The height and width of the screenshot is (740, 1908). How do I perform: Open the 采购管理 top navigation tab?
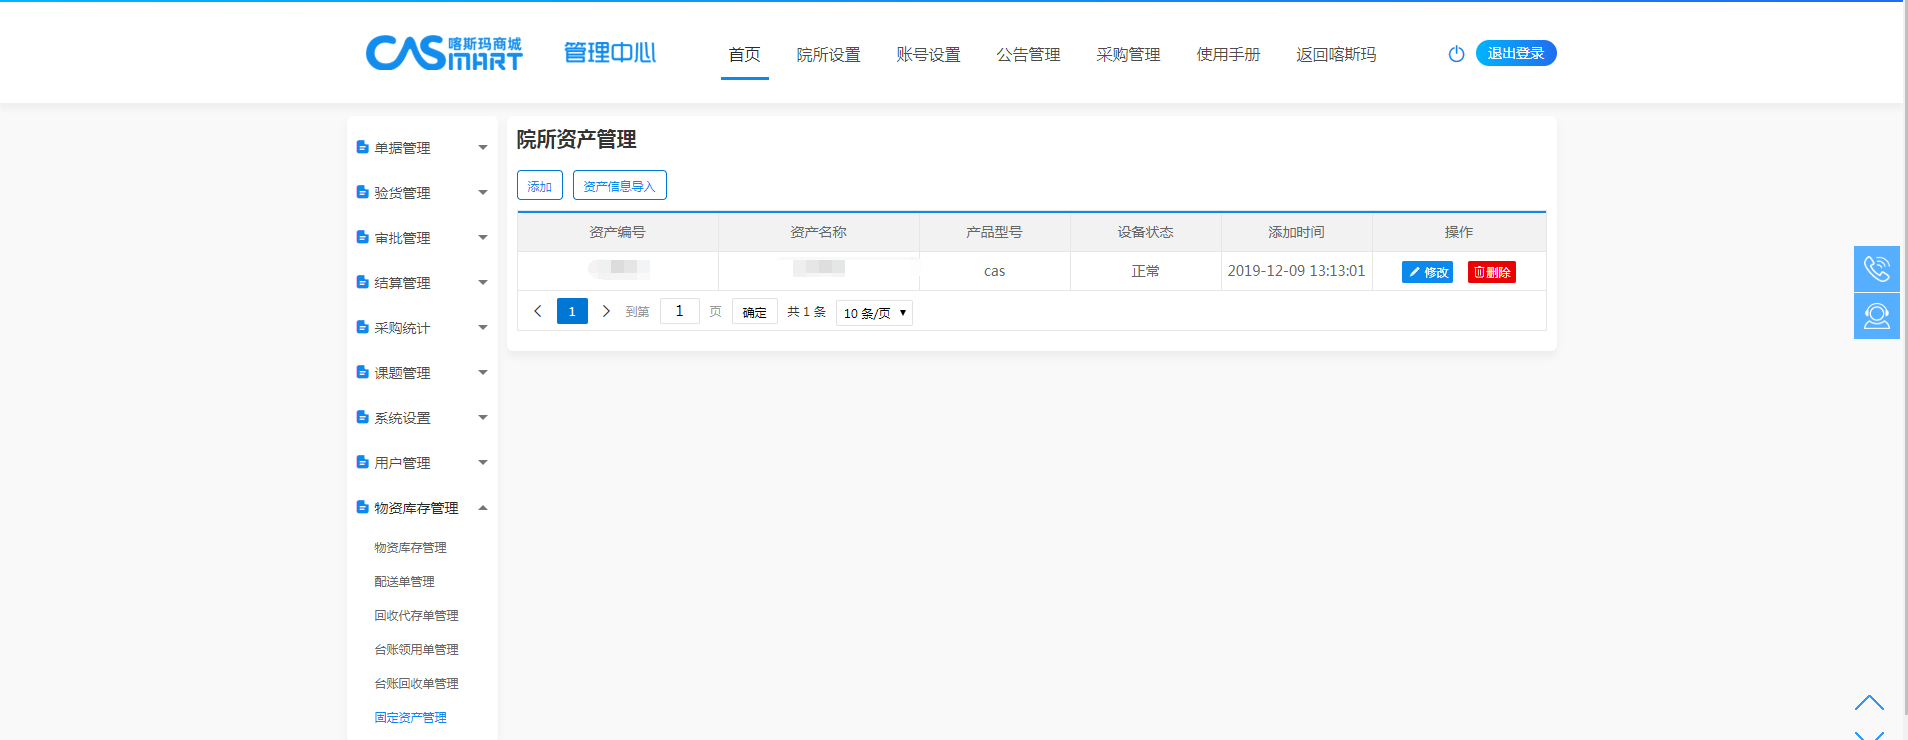pos(1128,55)
